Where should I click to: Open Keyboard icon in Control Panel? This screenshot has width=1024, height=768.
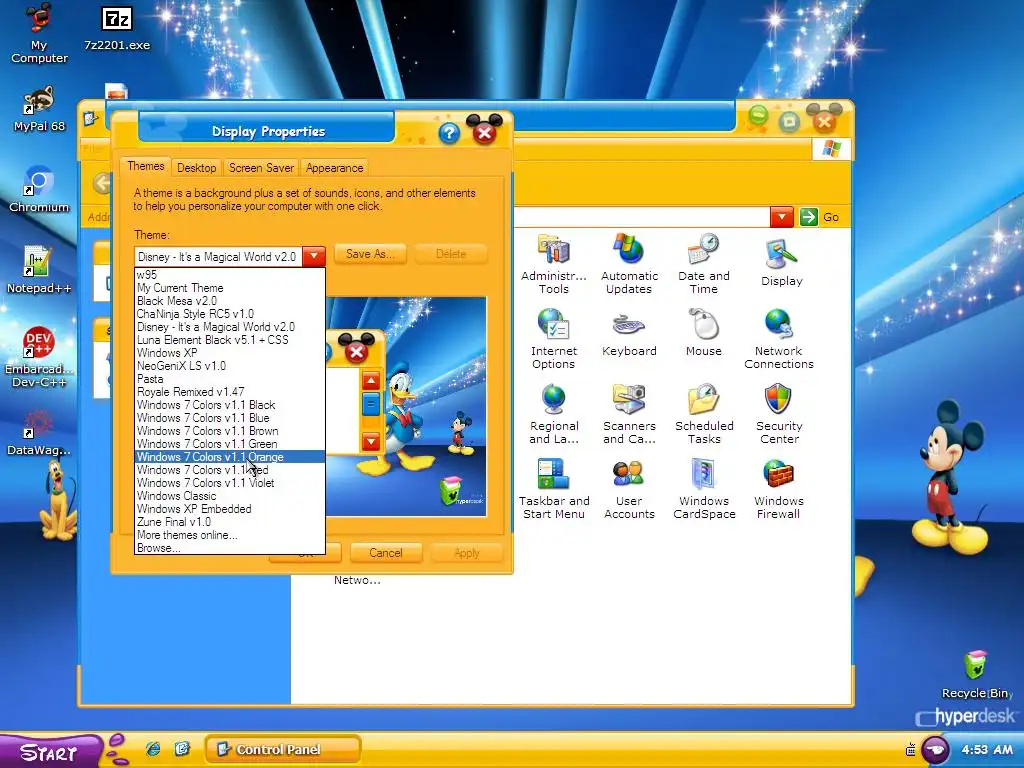coord(629,334)
